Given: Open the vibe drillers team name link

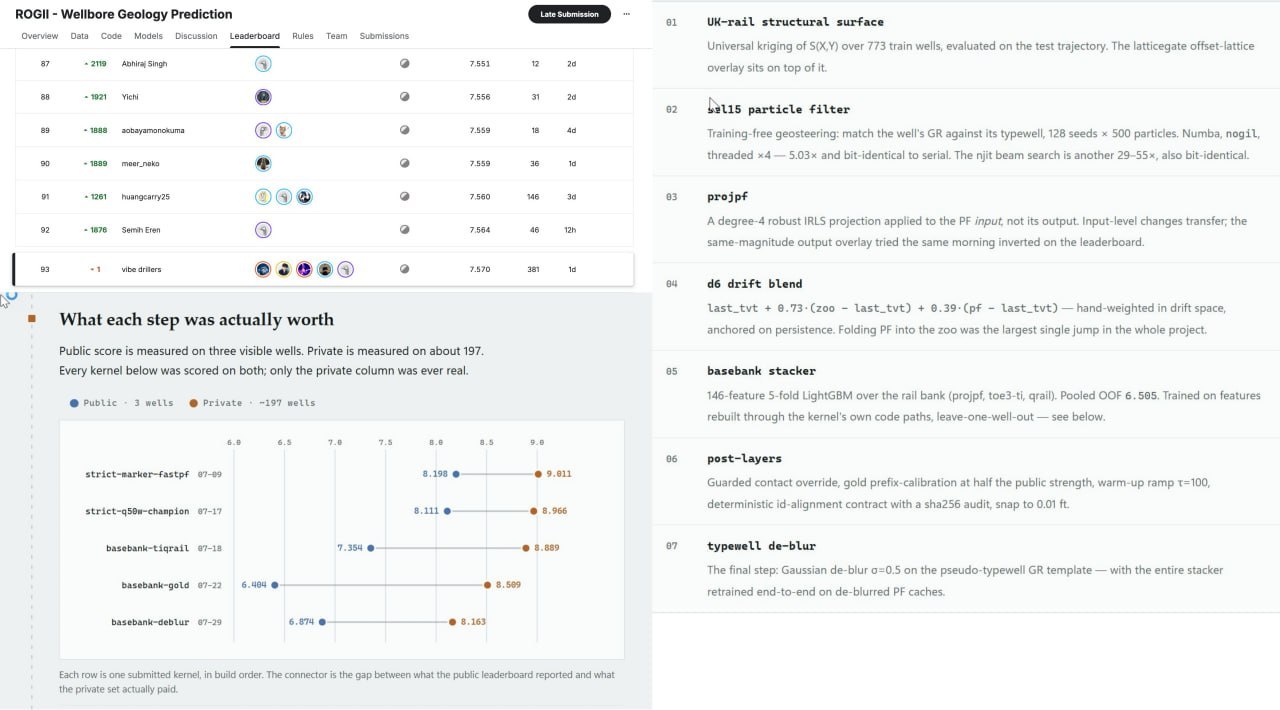Looking at the screenshot, I should coord(142,269).
